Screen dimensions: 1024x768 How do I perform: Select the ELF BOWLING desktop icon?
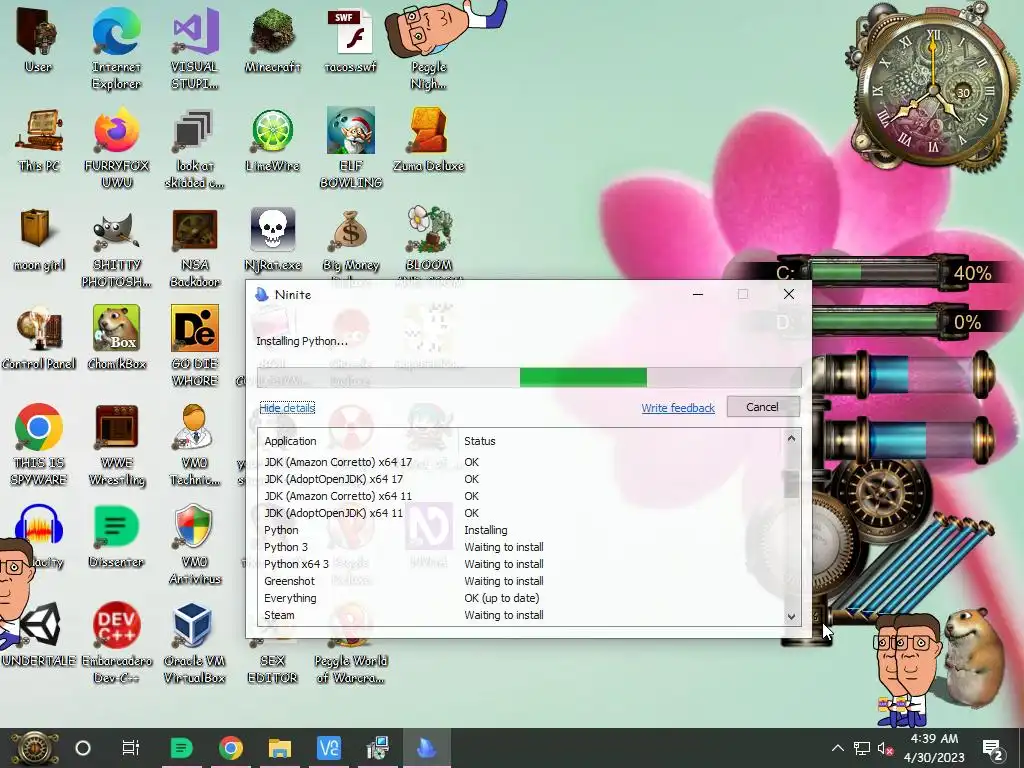pos(351,149)
